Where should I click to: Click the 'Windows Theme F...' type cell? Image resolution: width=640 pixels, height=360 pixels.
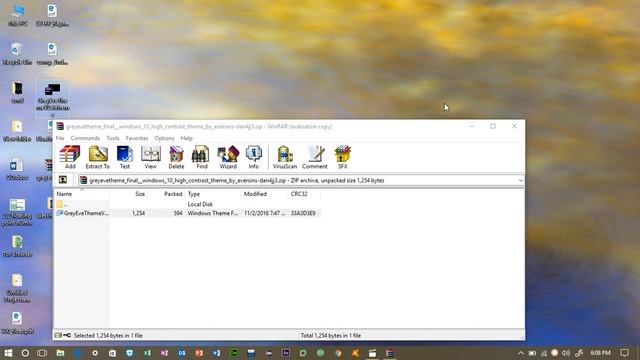point(213,213)
